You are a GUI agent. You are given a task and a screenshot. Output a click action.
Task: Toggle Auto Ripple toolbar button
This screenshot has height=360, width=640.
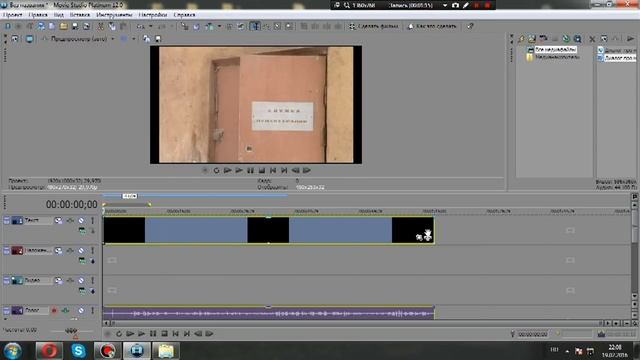point(209,26)
